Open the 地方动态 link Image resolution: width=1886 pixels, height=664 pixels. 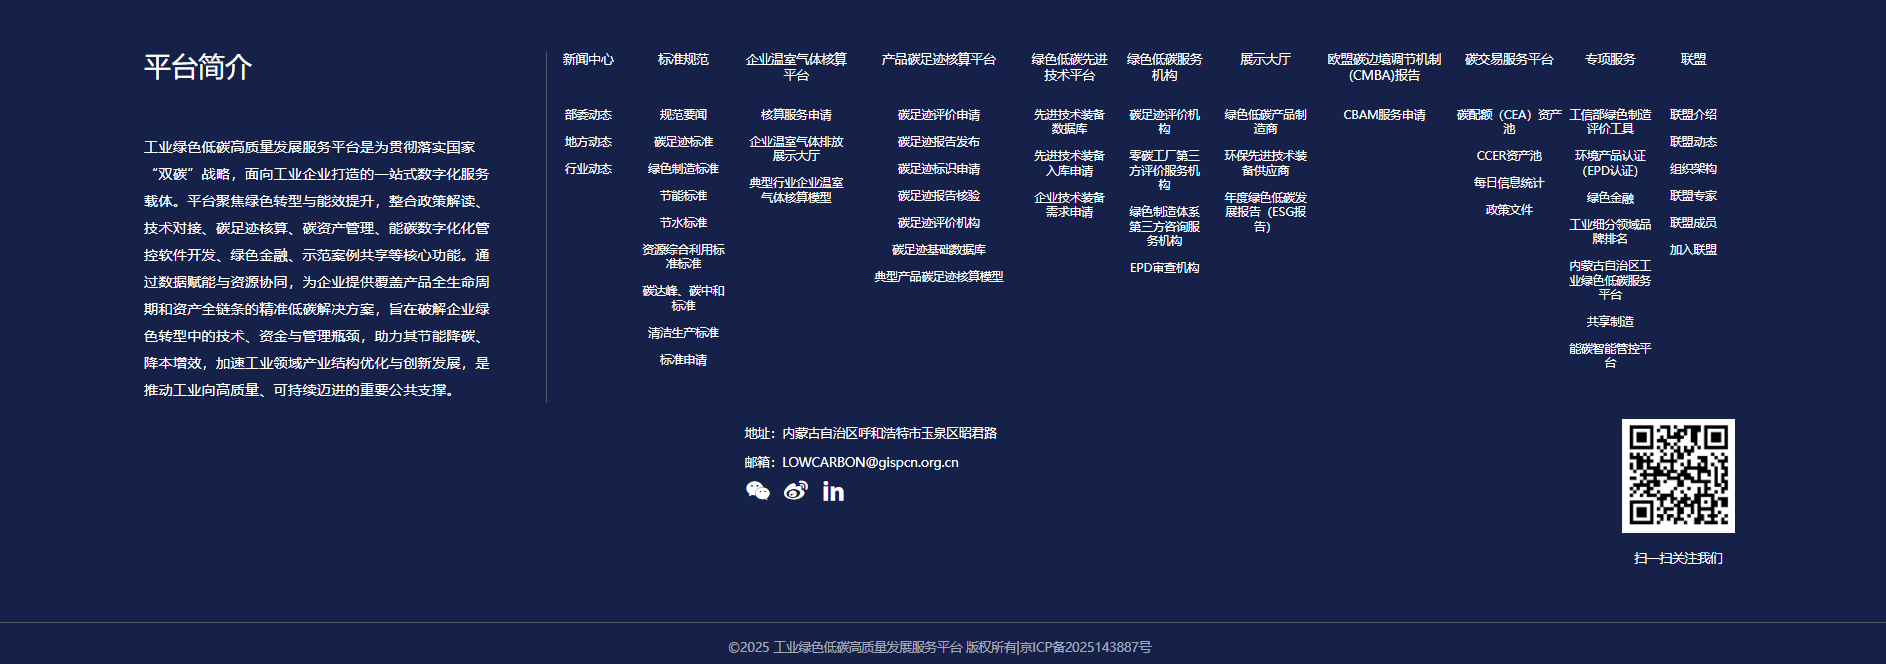pyautogui.click(x=588, y=142)
